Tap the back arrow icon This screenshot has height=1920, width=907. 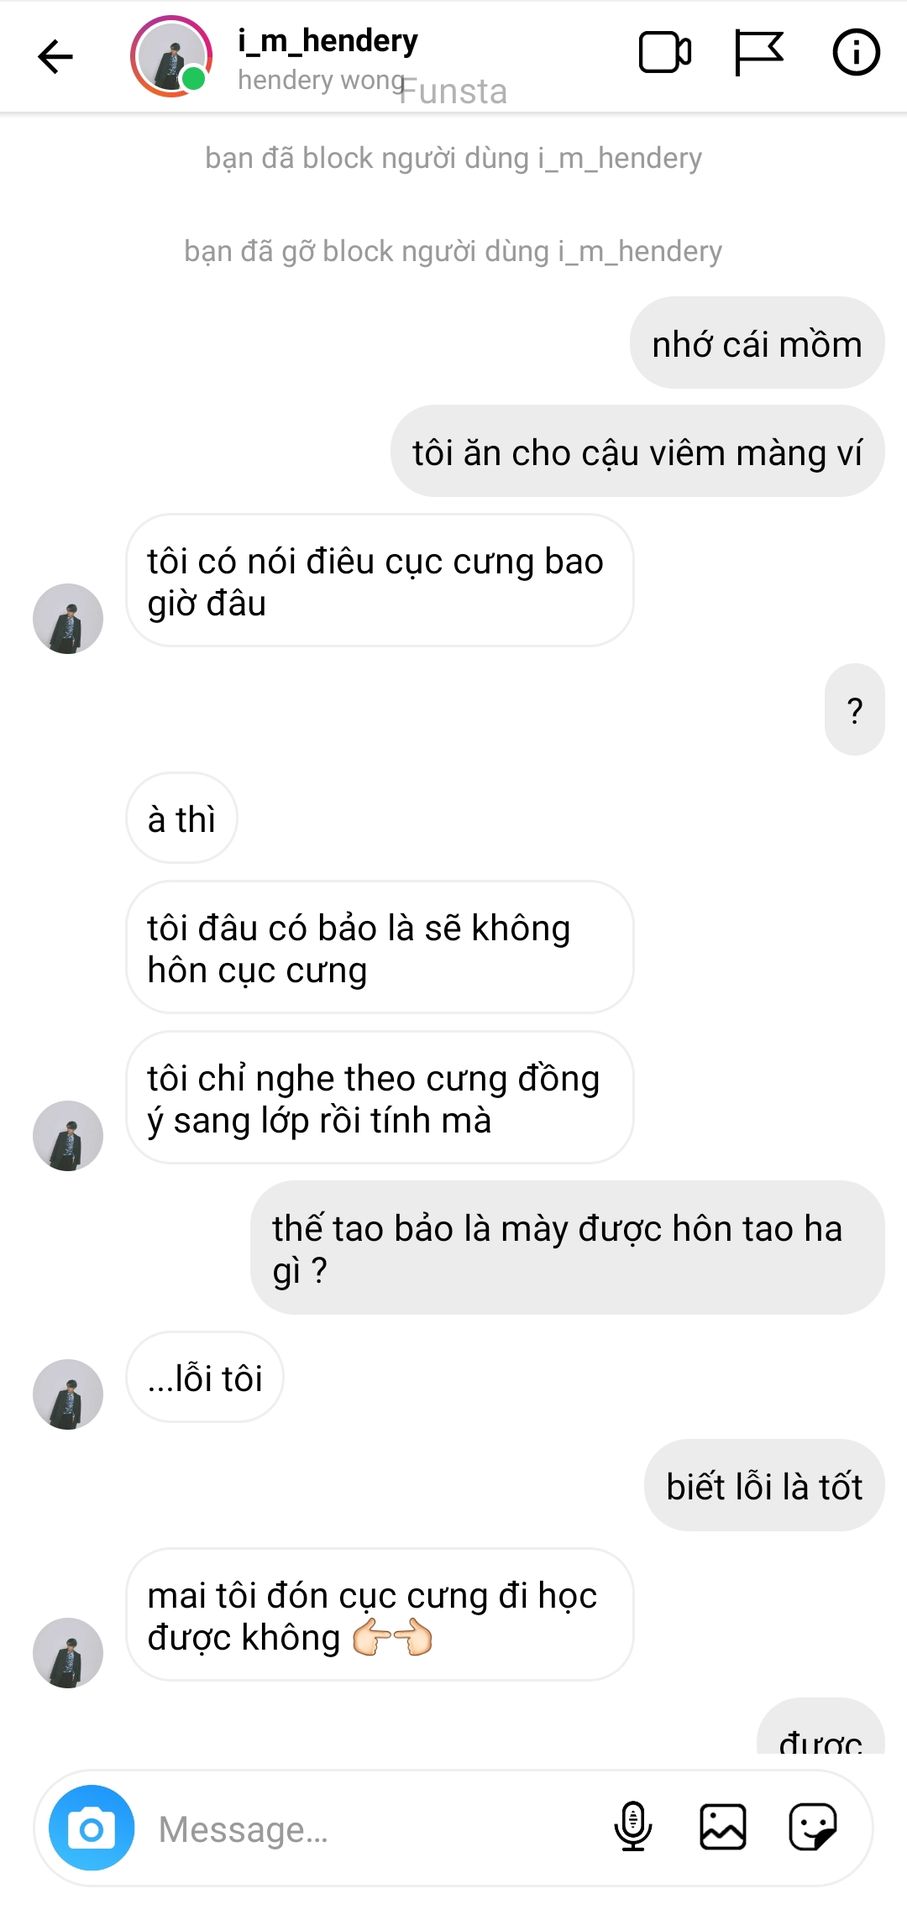55,56
